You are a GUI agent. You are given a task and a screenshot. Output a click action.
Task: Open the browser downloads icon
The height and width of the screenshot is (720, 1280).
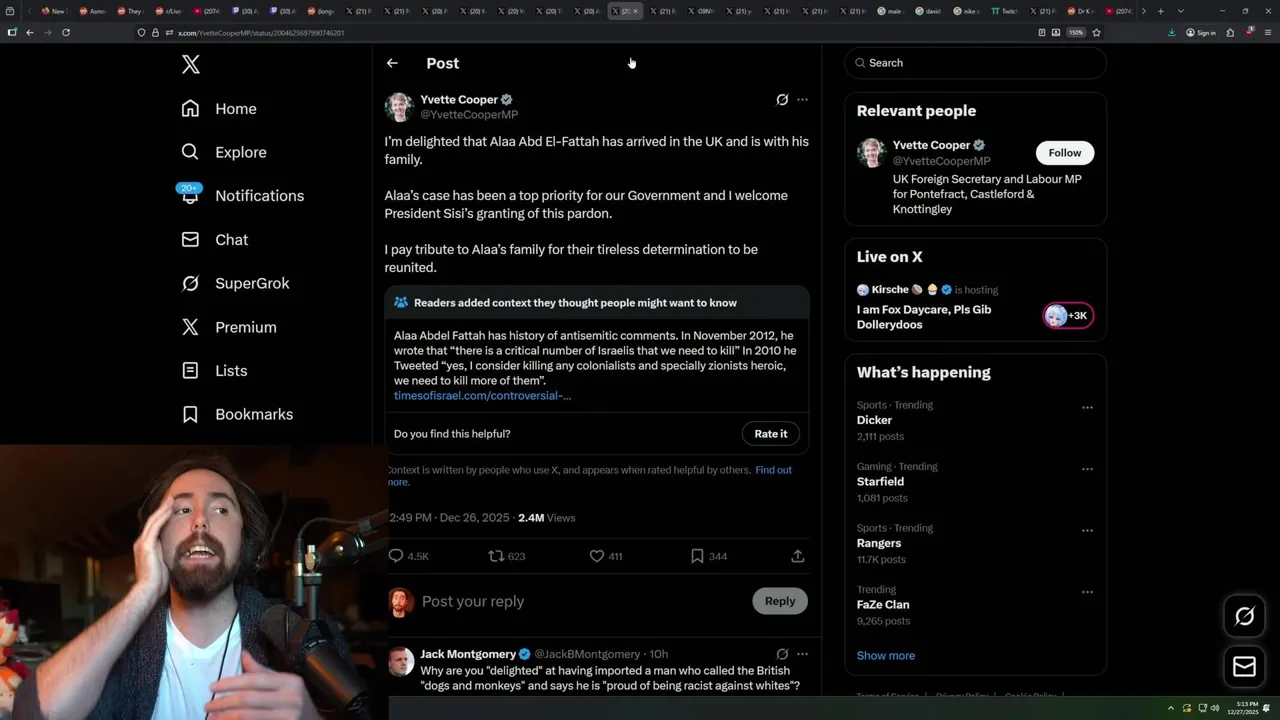(1172, 32)
